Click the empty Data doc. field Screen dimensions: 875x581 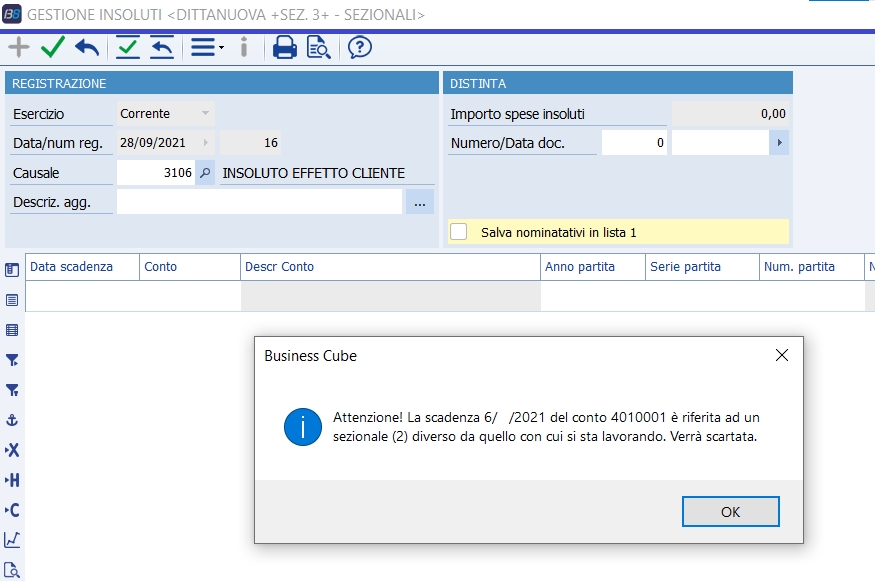point(720,143)
